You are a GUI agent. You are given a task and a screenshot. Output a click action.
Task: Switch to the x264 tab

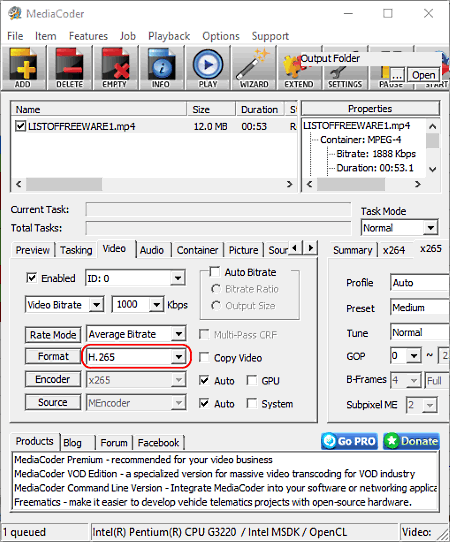click(394, 250)
